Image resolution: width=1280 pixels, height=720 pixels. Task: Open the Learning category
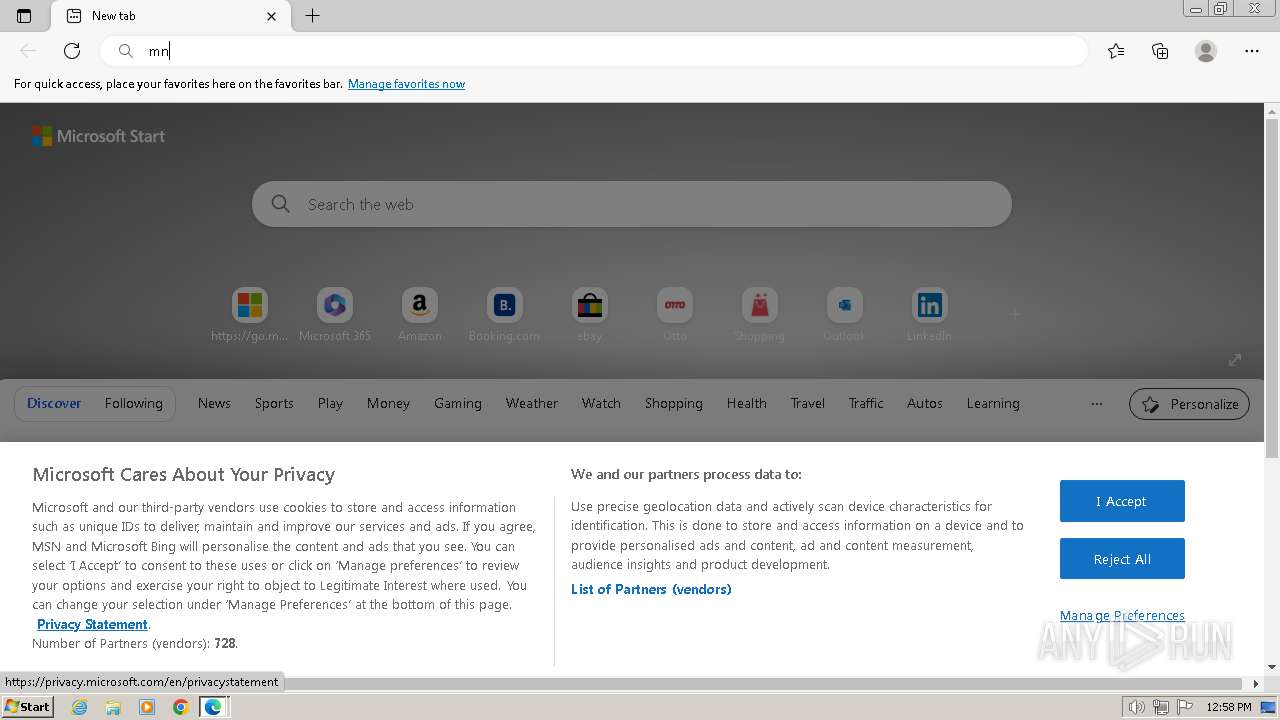pos(993,403)
